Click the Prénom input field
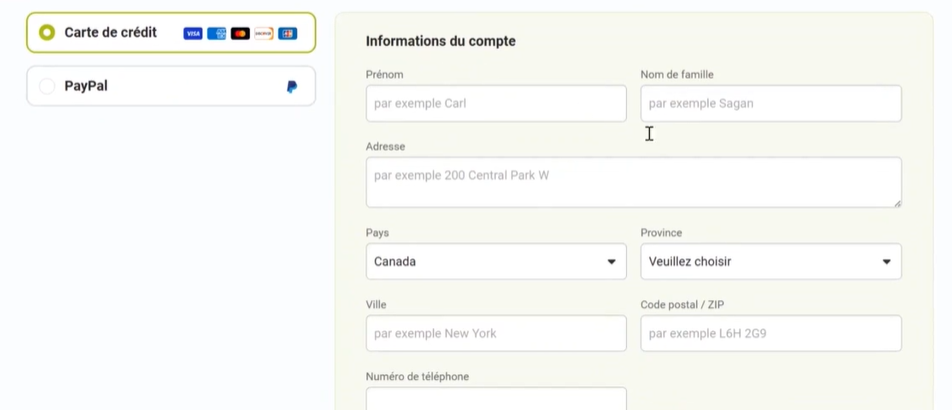This screenshot has height=410, width=952. pos(496,103)
